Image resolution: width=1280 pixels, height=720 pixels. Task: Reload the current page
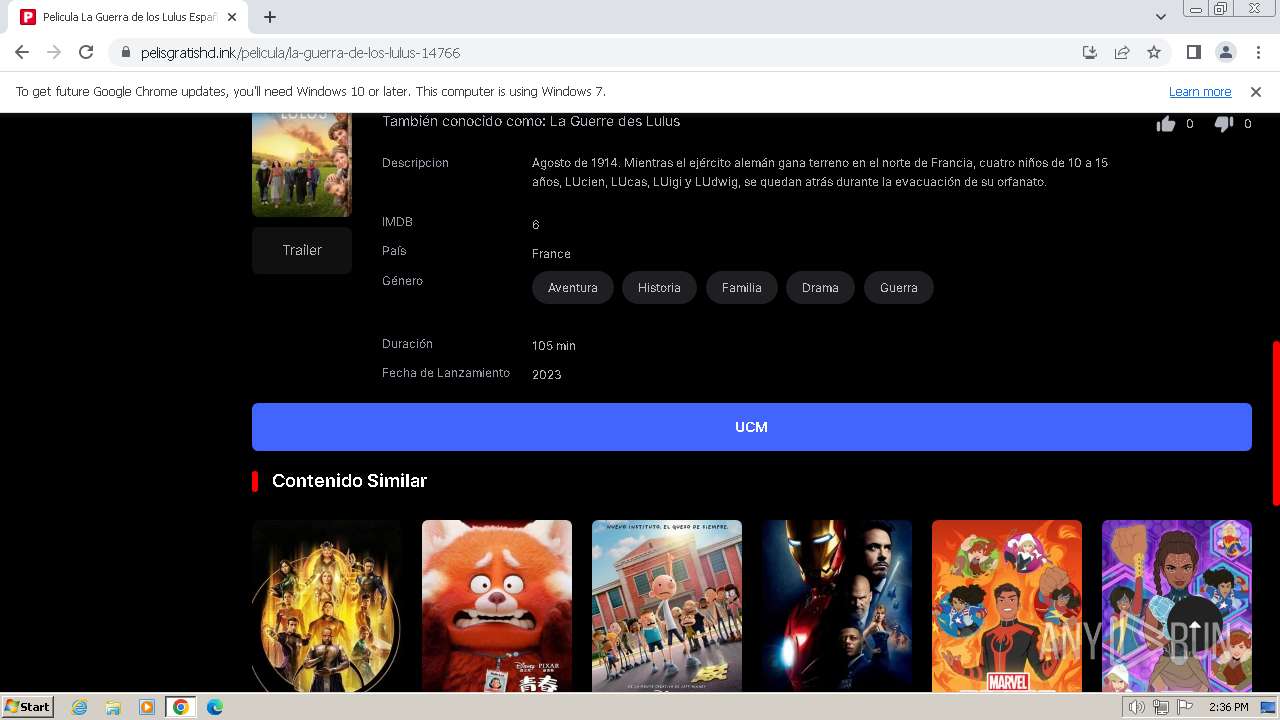point(86,52)
